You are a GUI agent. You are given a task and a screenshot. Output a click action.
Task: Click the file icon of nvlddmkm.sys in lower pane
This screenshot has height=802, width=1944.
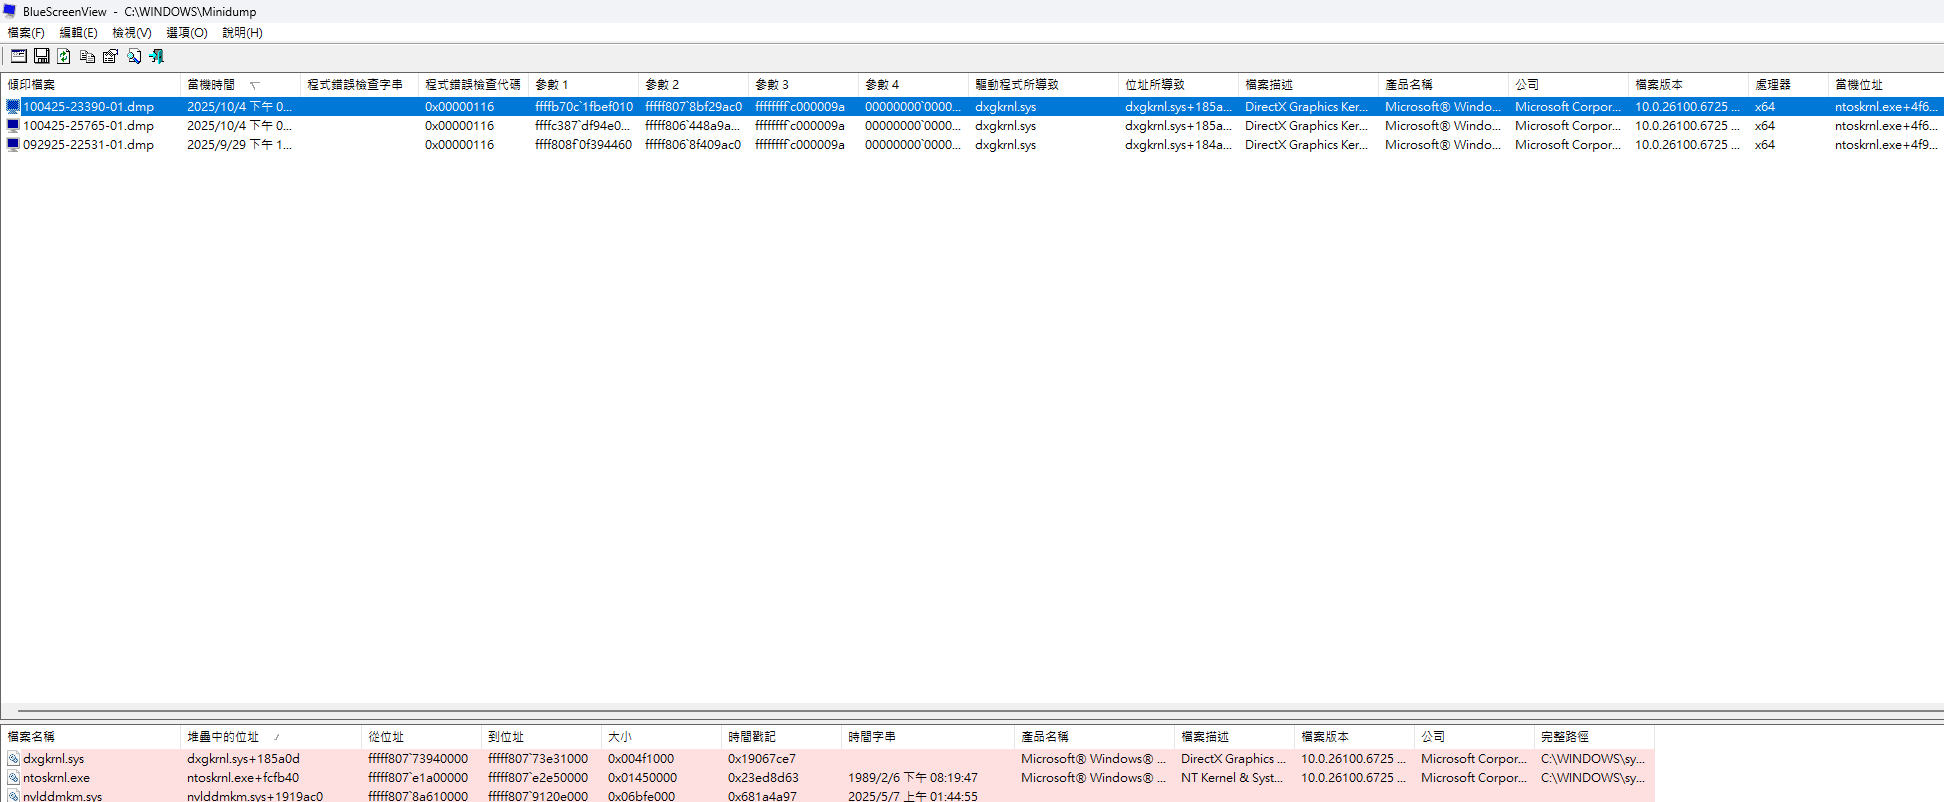[13, 796]
